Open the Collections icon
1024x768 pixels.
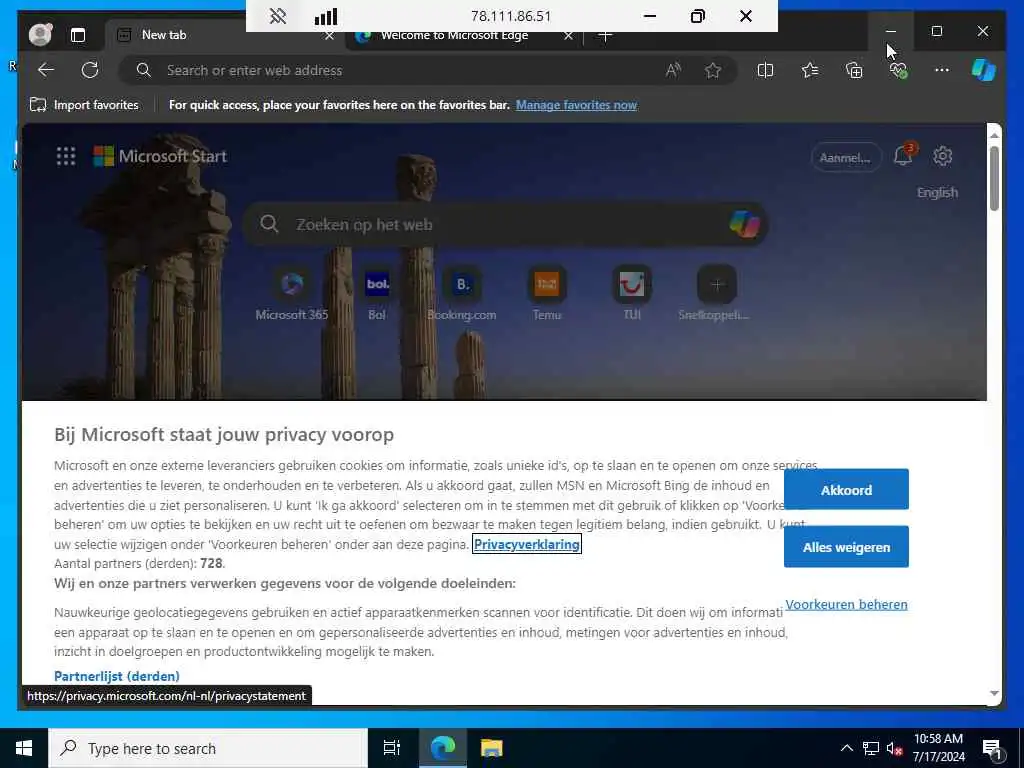[x=854, y=70]
